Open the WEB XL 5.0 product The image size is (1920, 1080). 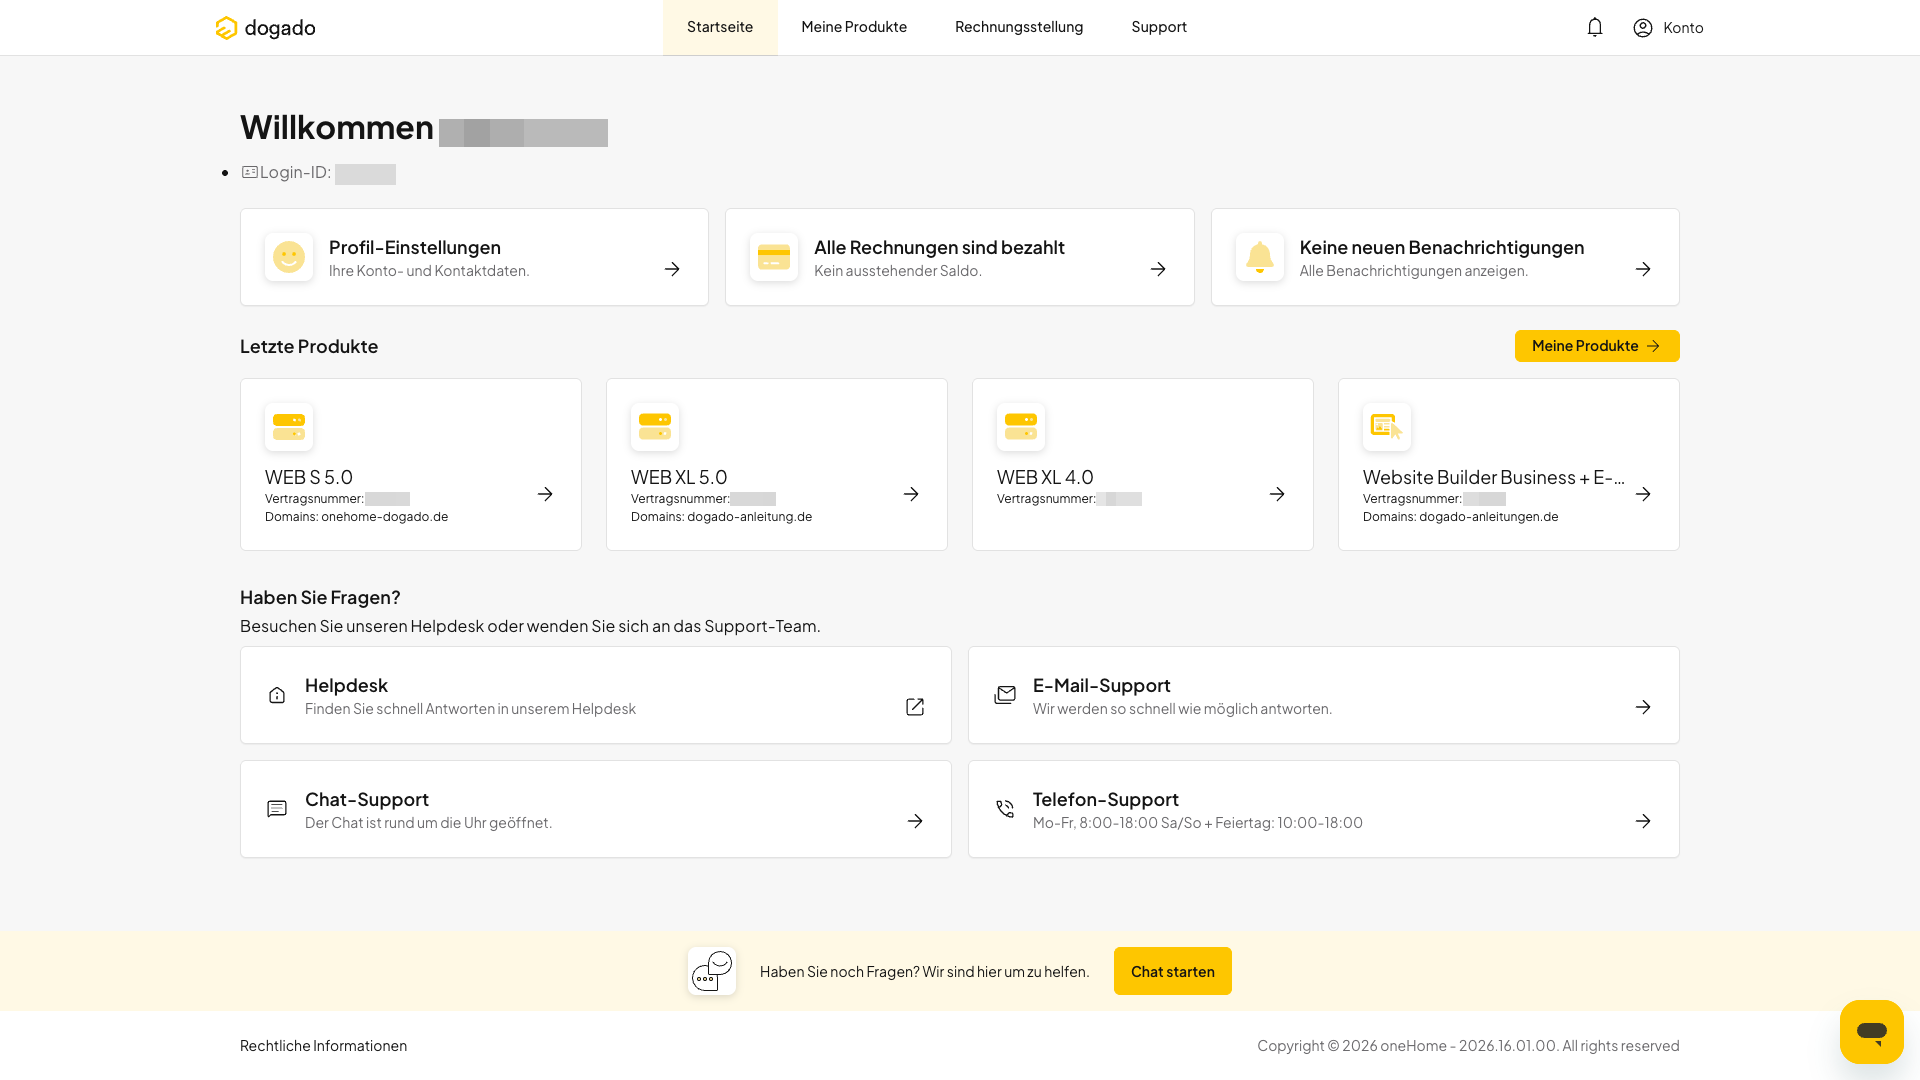pyautogui.click(x=777, y=464)
